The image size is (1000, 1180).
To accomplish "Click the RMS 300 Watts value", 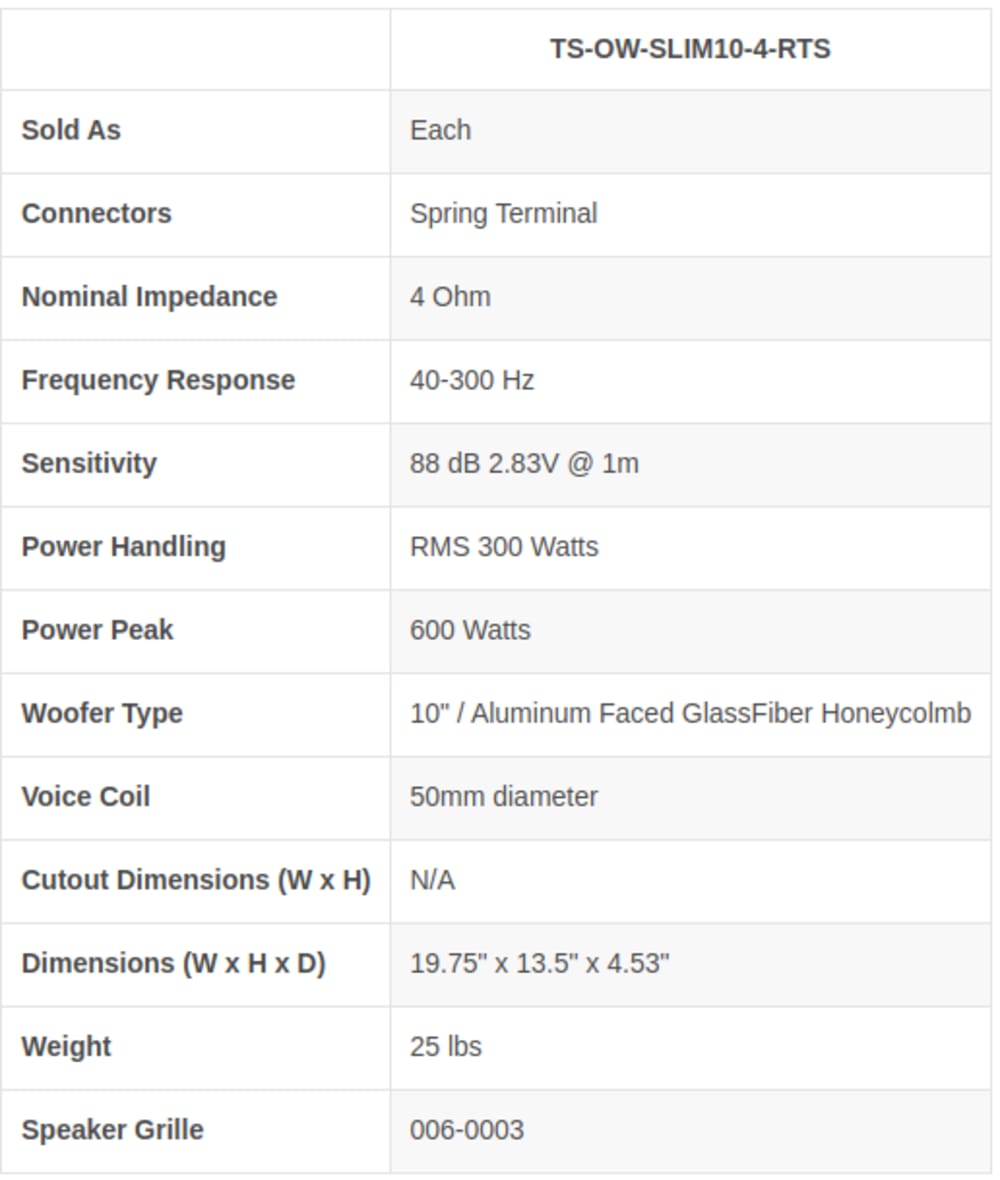I will coord(504,547).
